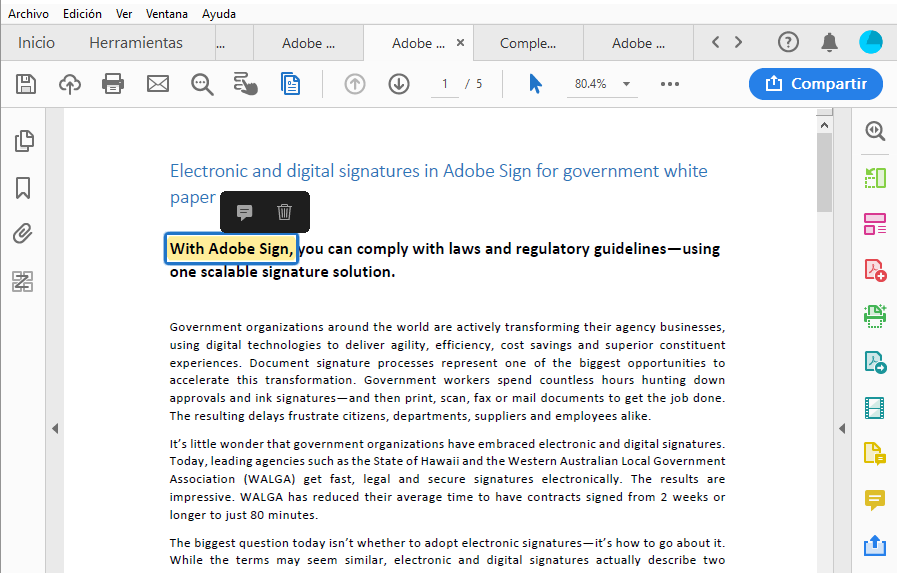Viewport: 897px width, 573px height.
Task: Click the touch reading mode icon
Action: 245,84
